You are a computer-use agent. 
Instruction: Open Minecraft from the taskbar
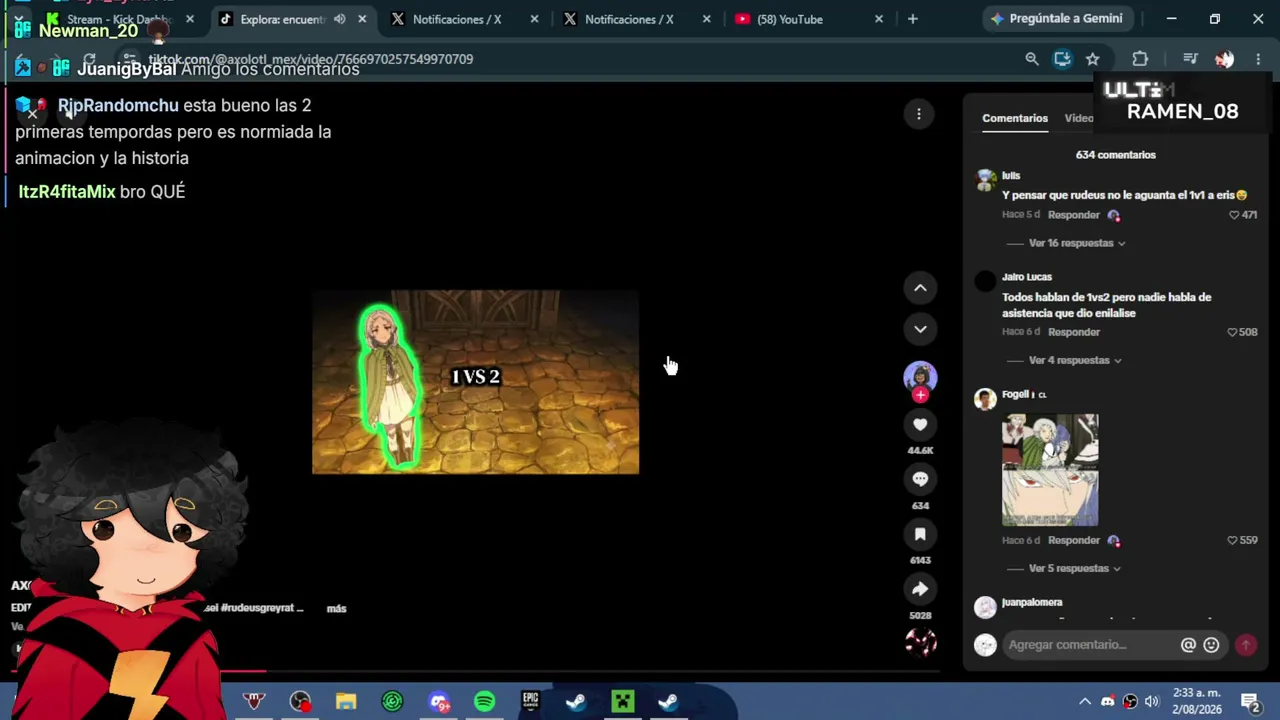[622, 702]
